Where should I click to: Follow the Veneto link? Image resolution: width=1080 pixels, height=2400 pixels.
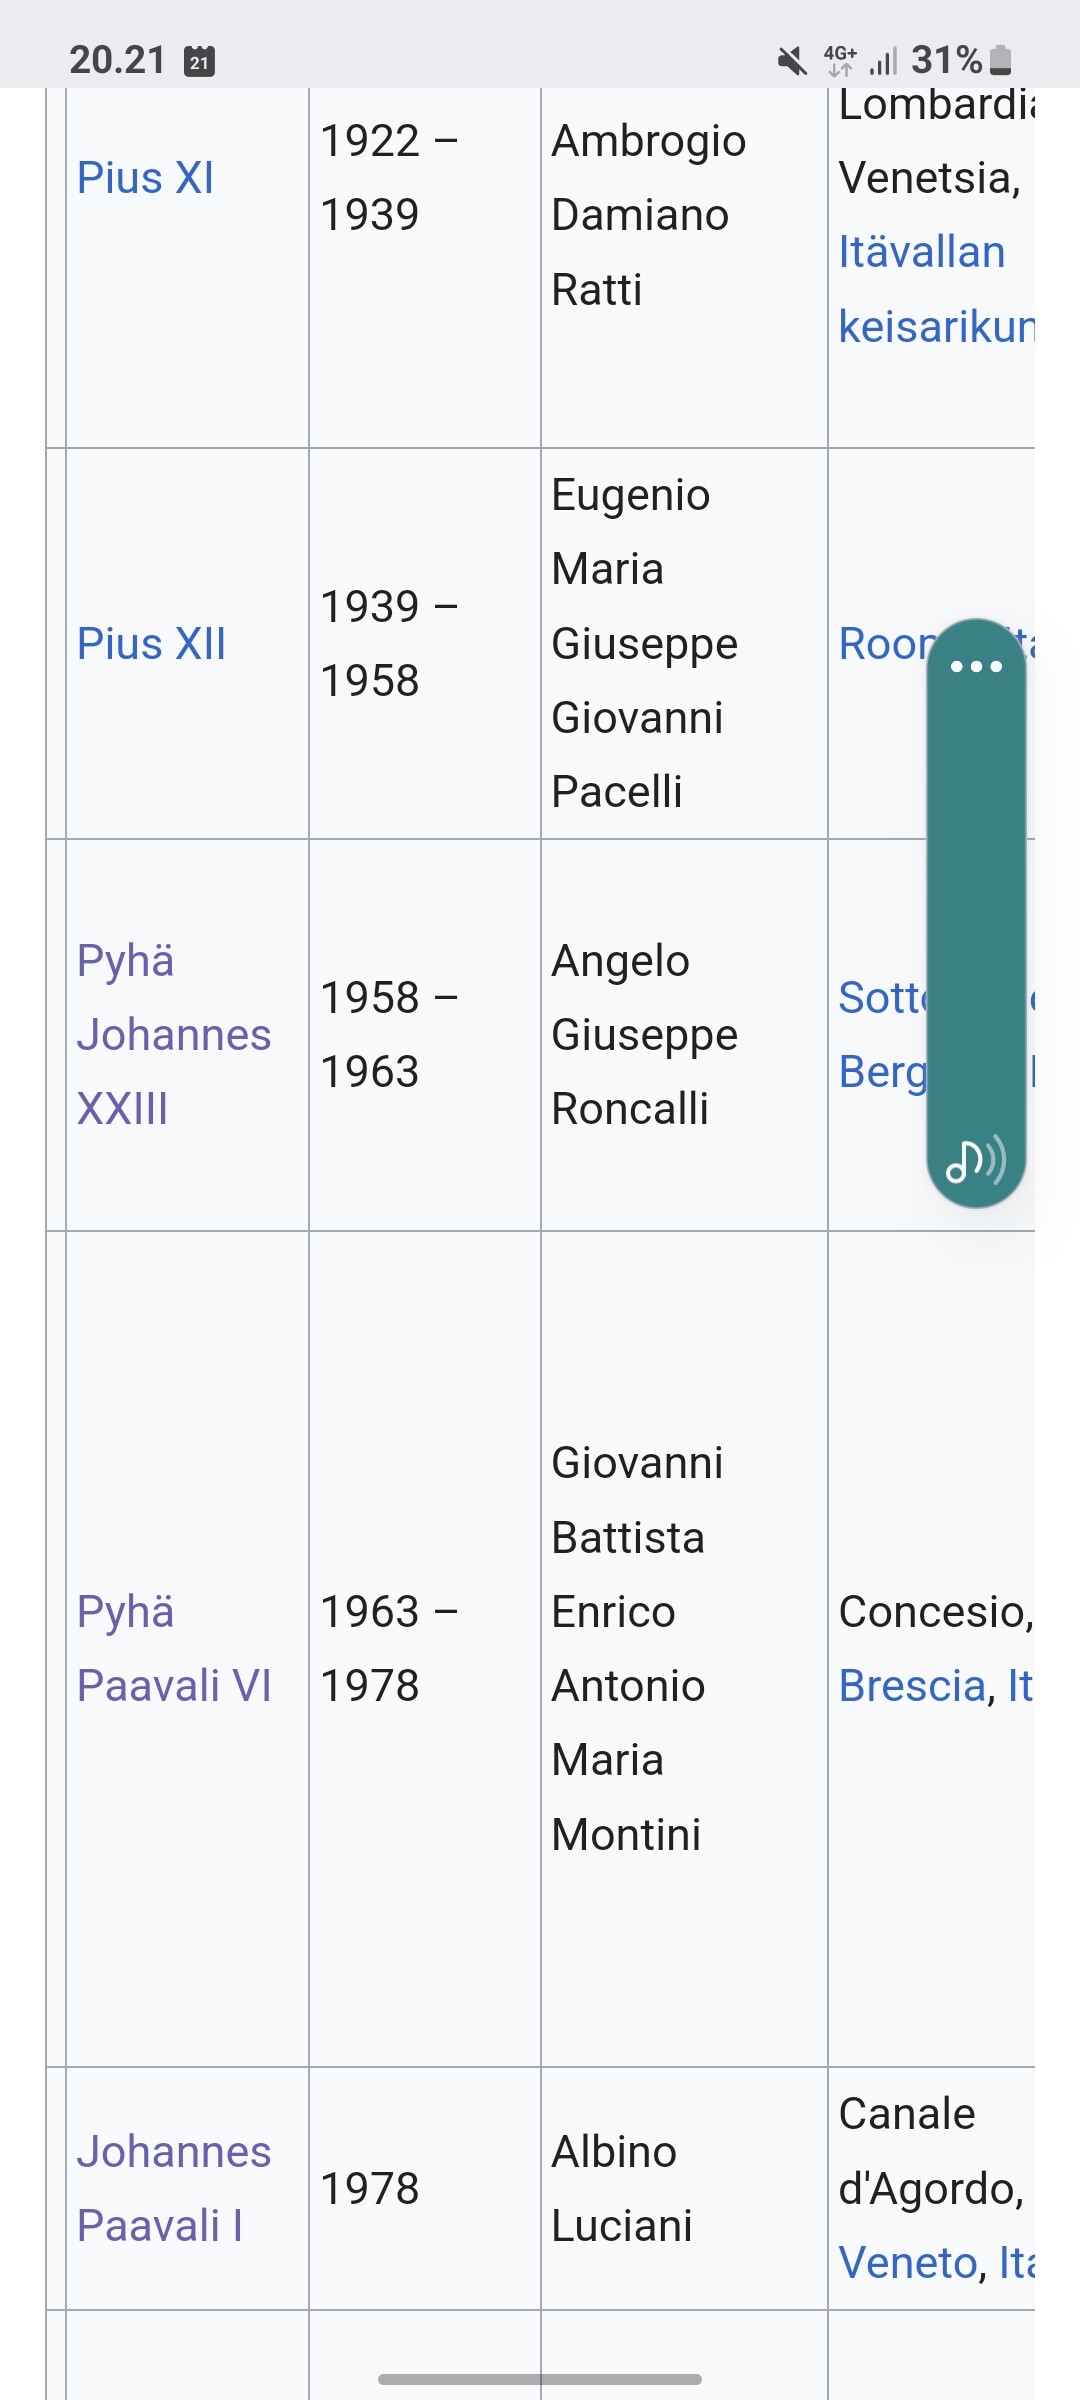[x=908, y=2263]
